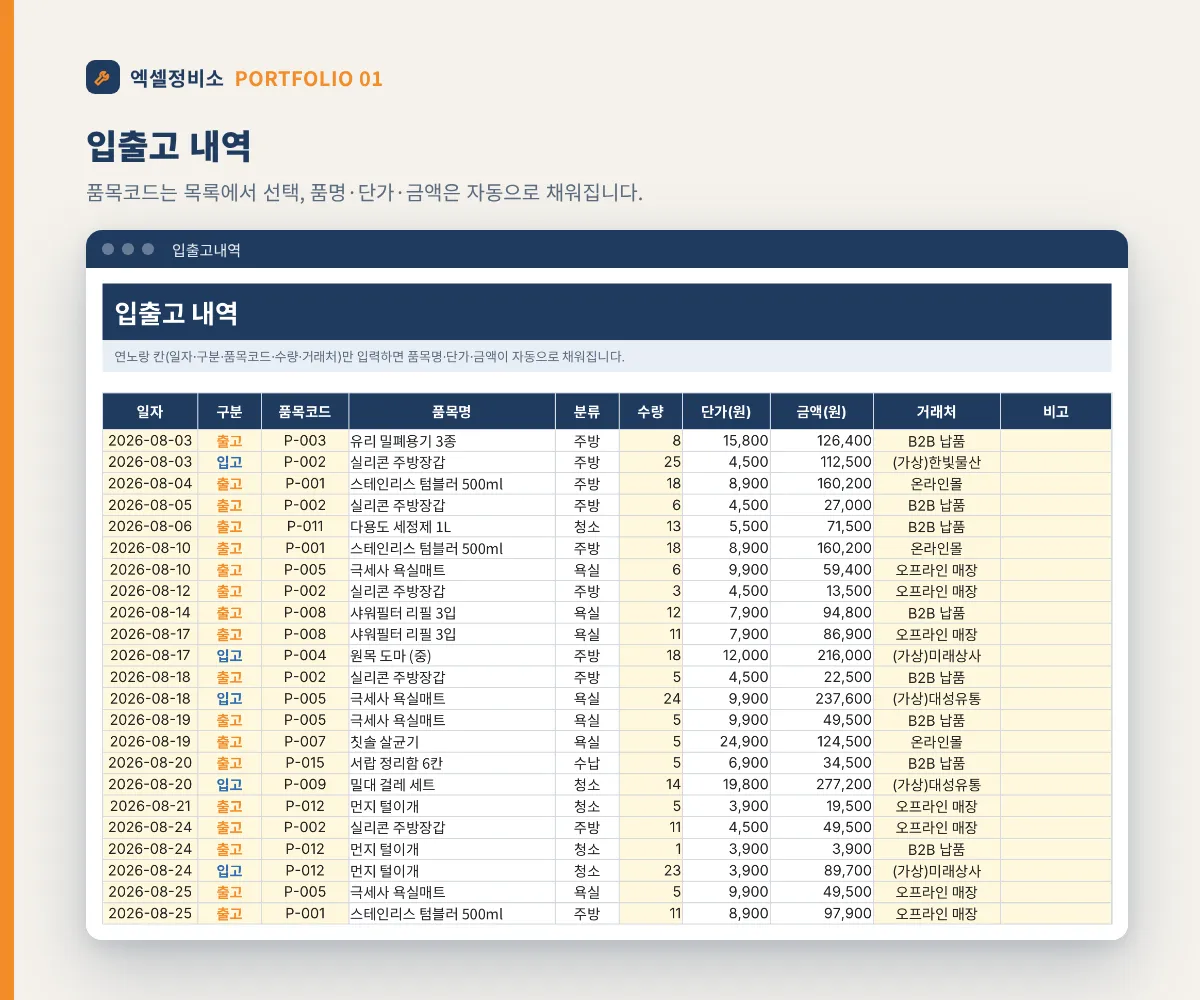Select the date cell 2026-08-05
The height and width of the screenshot is (1000, 1200).
150,505
